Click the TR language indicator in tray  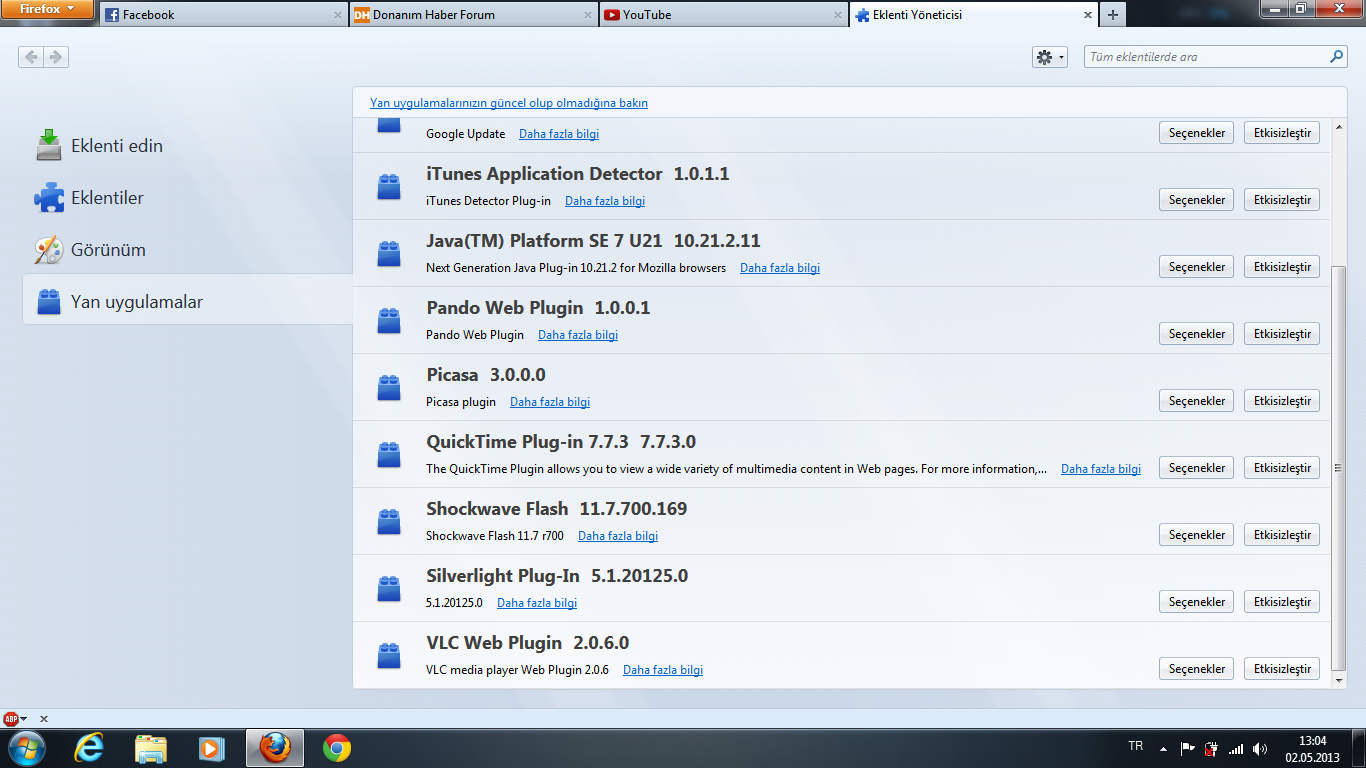tap(1135, 746)
